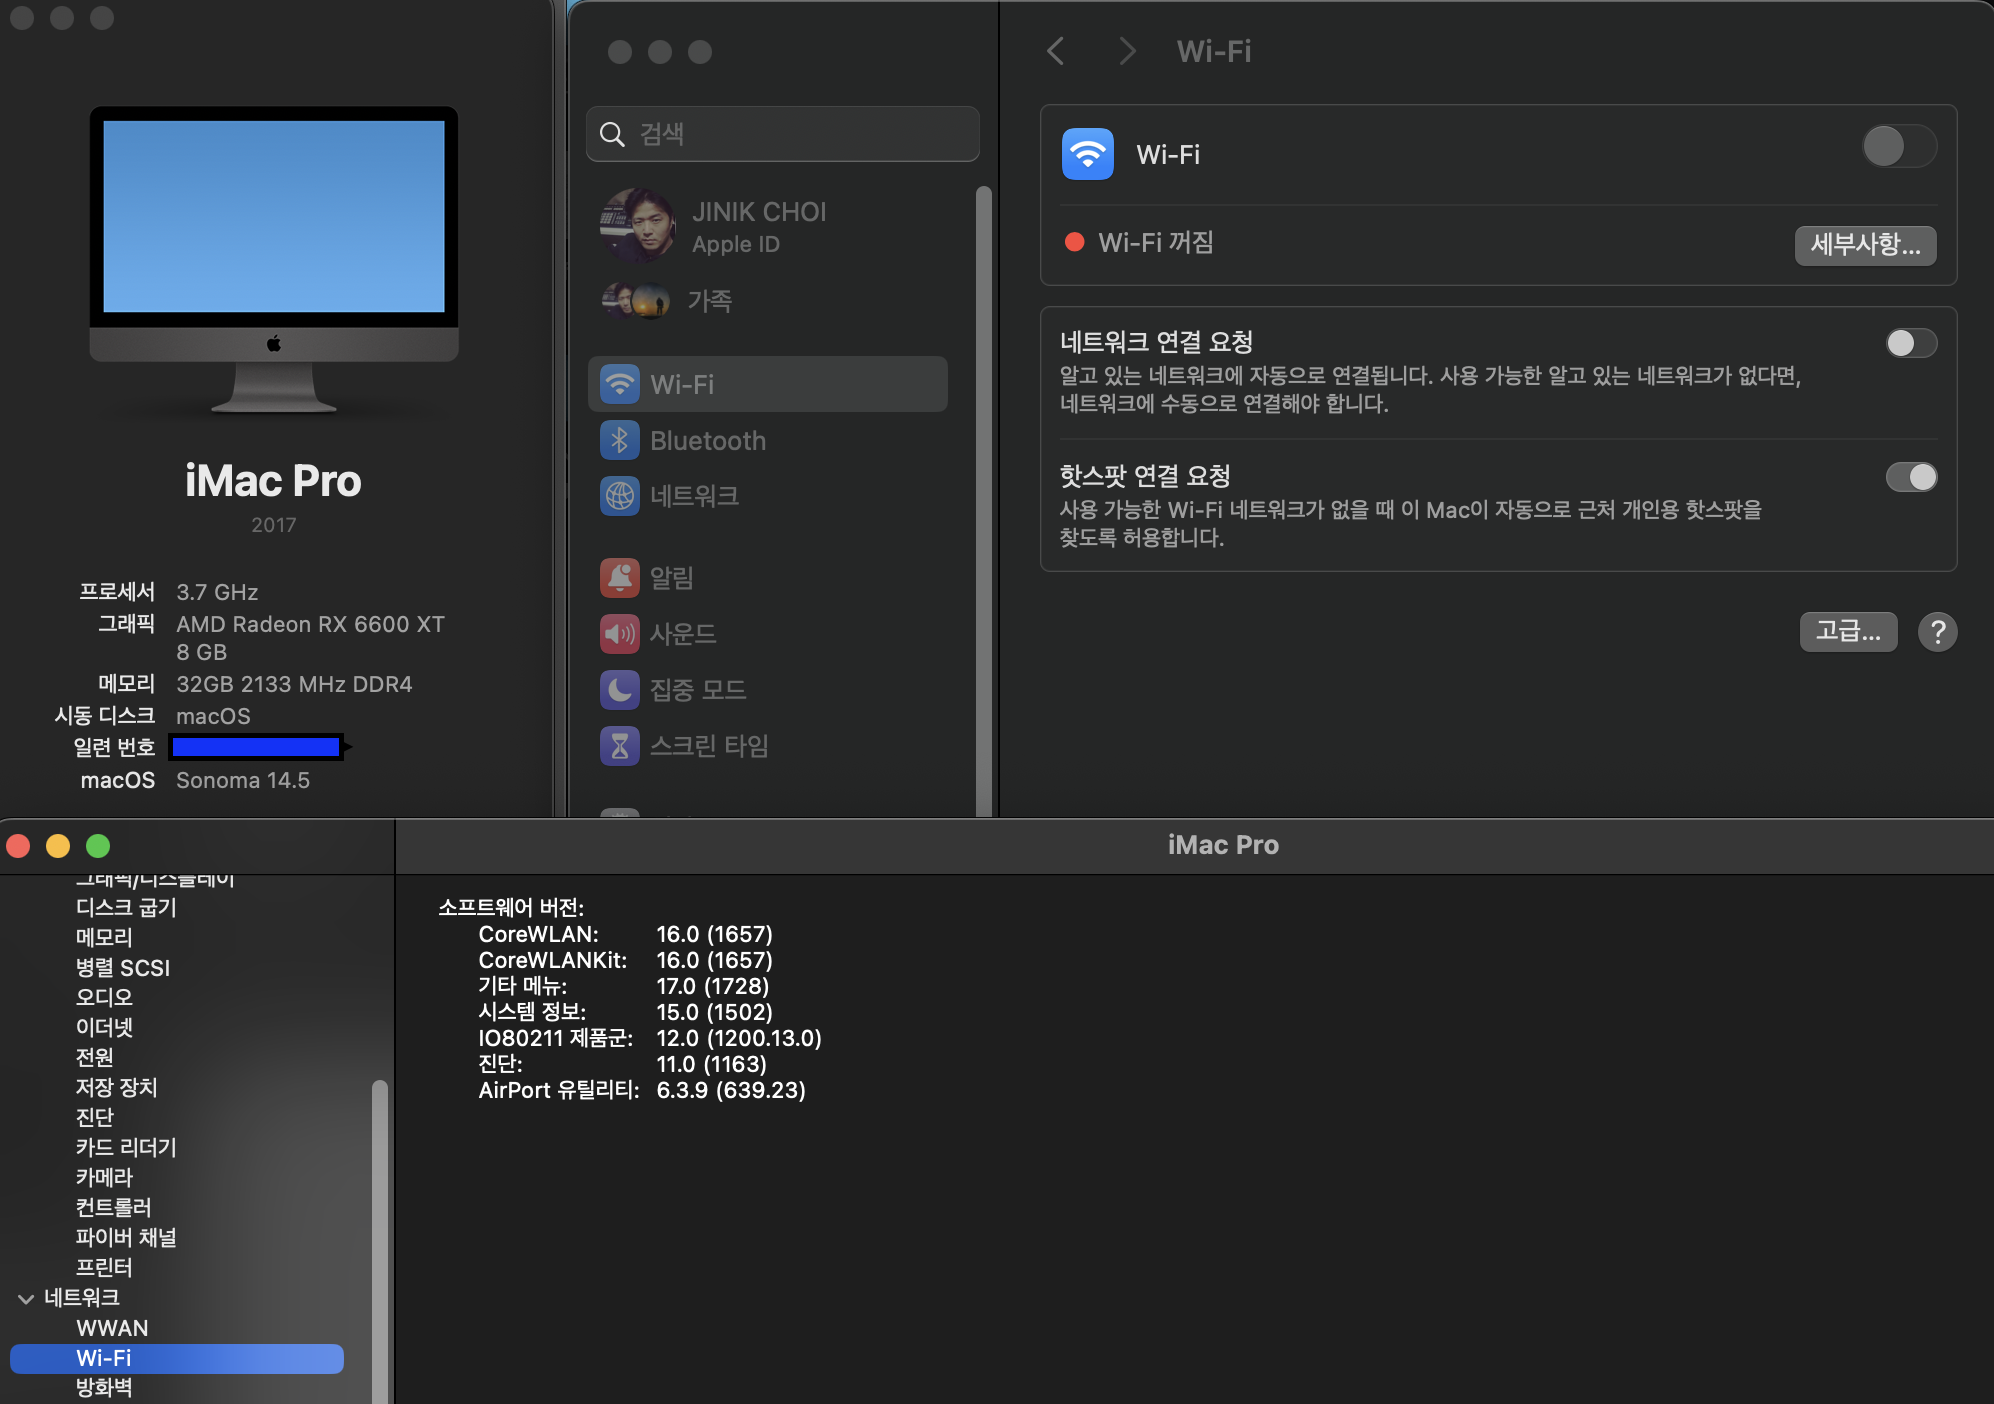Select 전원 tree item
Image resolution: width=1994 pixels, height=1404 pixels.
pos(94,1057)
